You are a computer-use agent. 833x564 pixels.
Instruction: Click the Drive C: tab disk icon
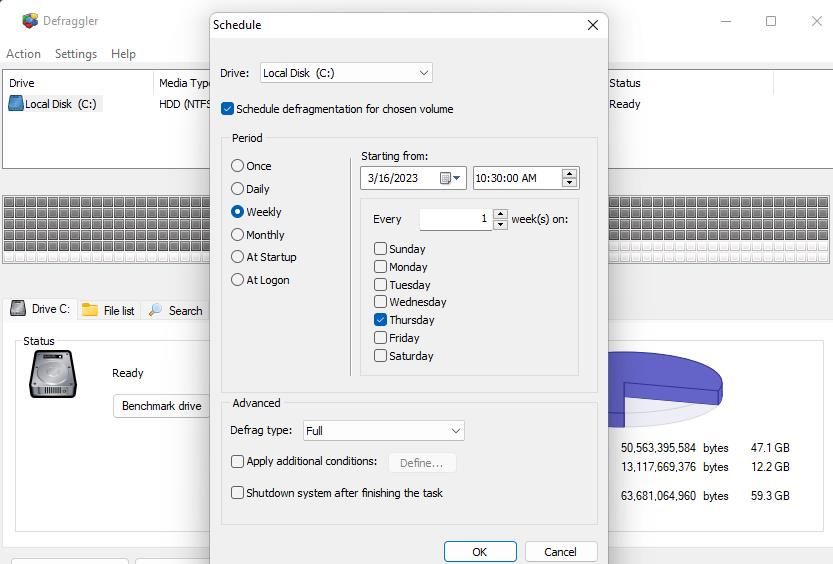pos(18,309)
